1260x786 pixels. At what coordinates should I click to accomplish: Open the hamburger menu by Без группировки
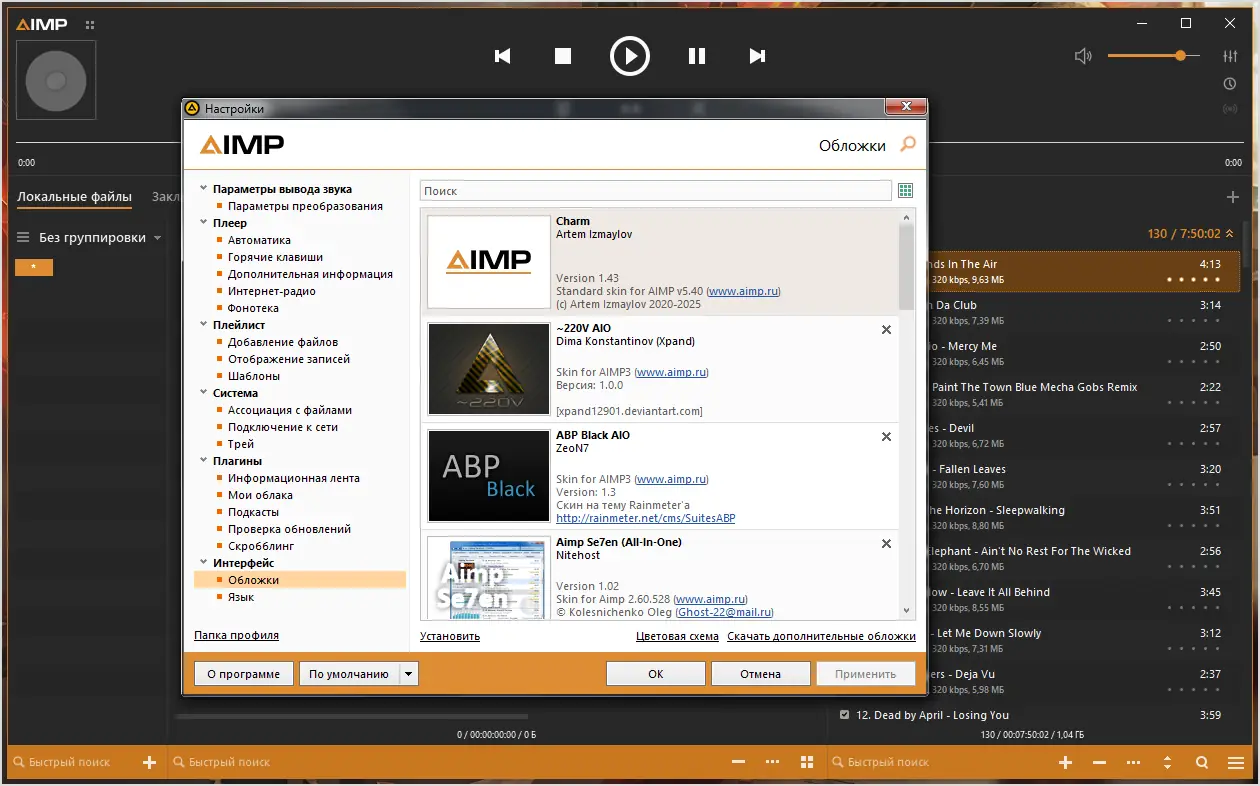pos(23,238)
